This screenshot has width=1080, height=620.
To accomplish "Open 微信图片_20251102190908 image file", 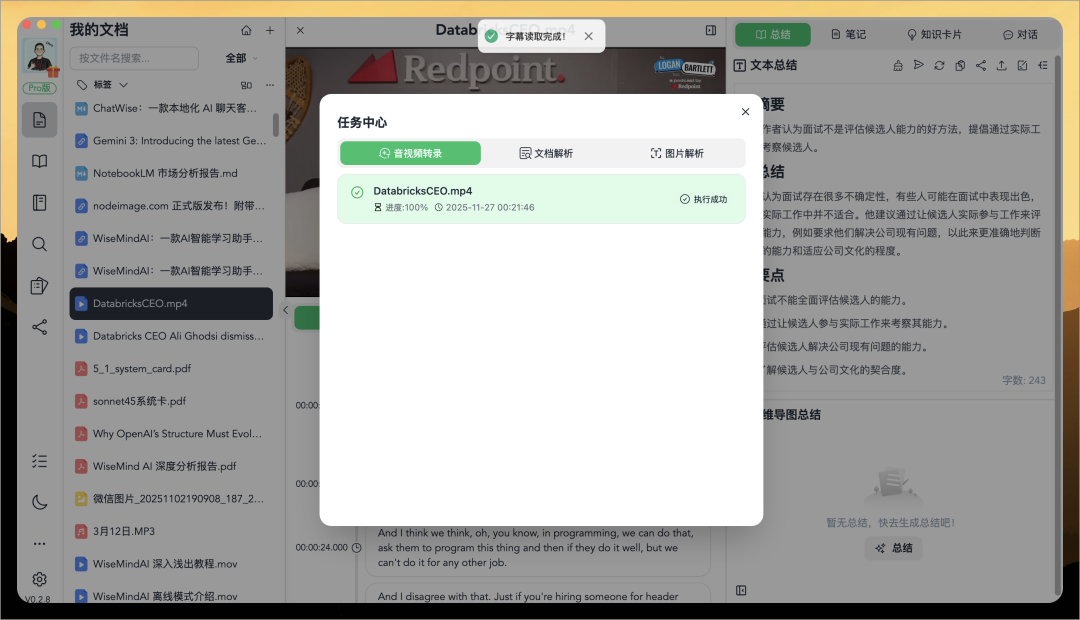I will coord(171,499).
